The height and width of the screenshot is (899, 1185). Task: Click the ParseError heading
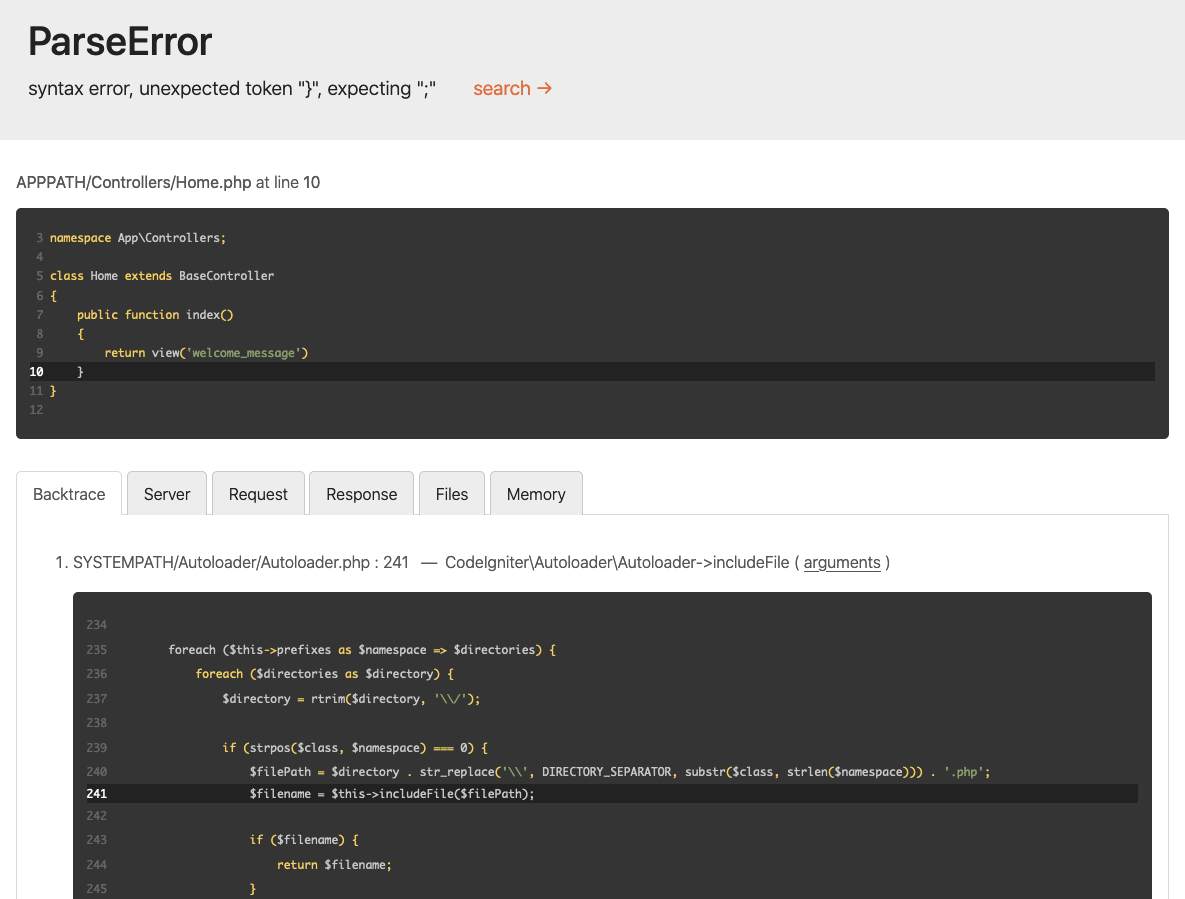pos(119,42)
